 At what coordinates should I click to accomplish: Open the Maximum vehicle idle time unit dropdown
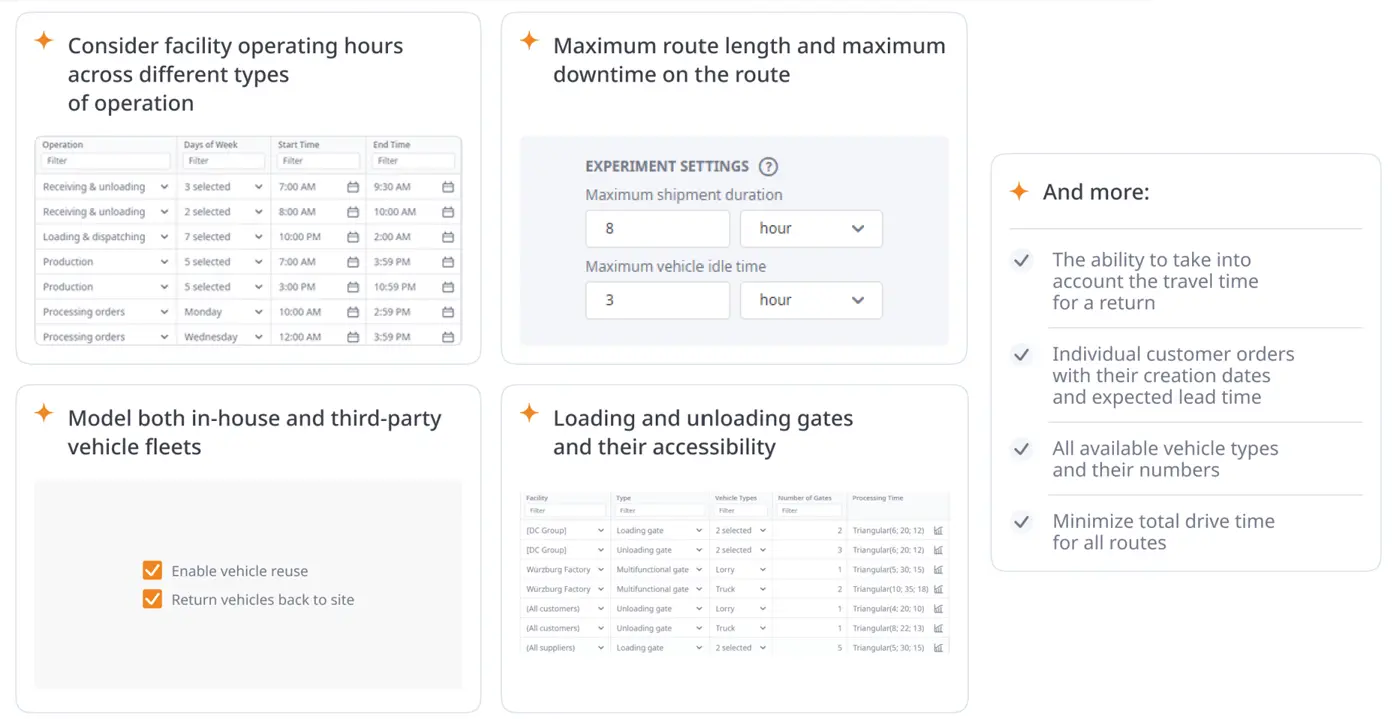(811, 300)
